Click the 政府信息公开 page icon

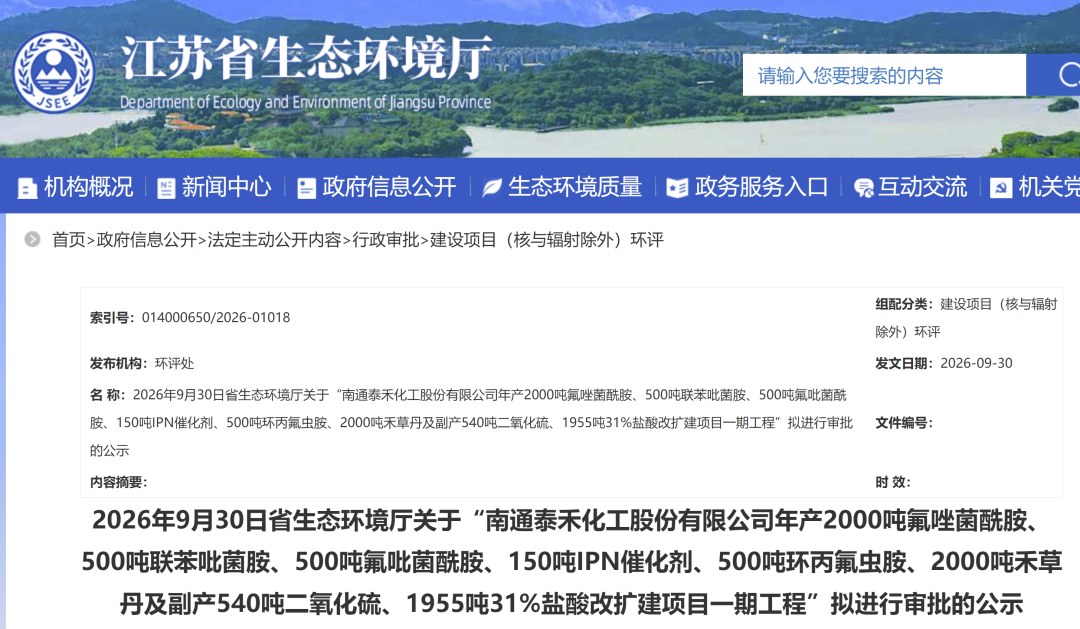pyautogui.click(x=306, y=188)
